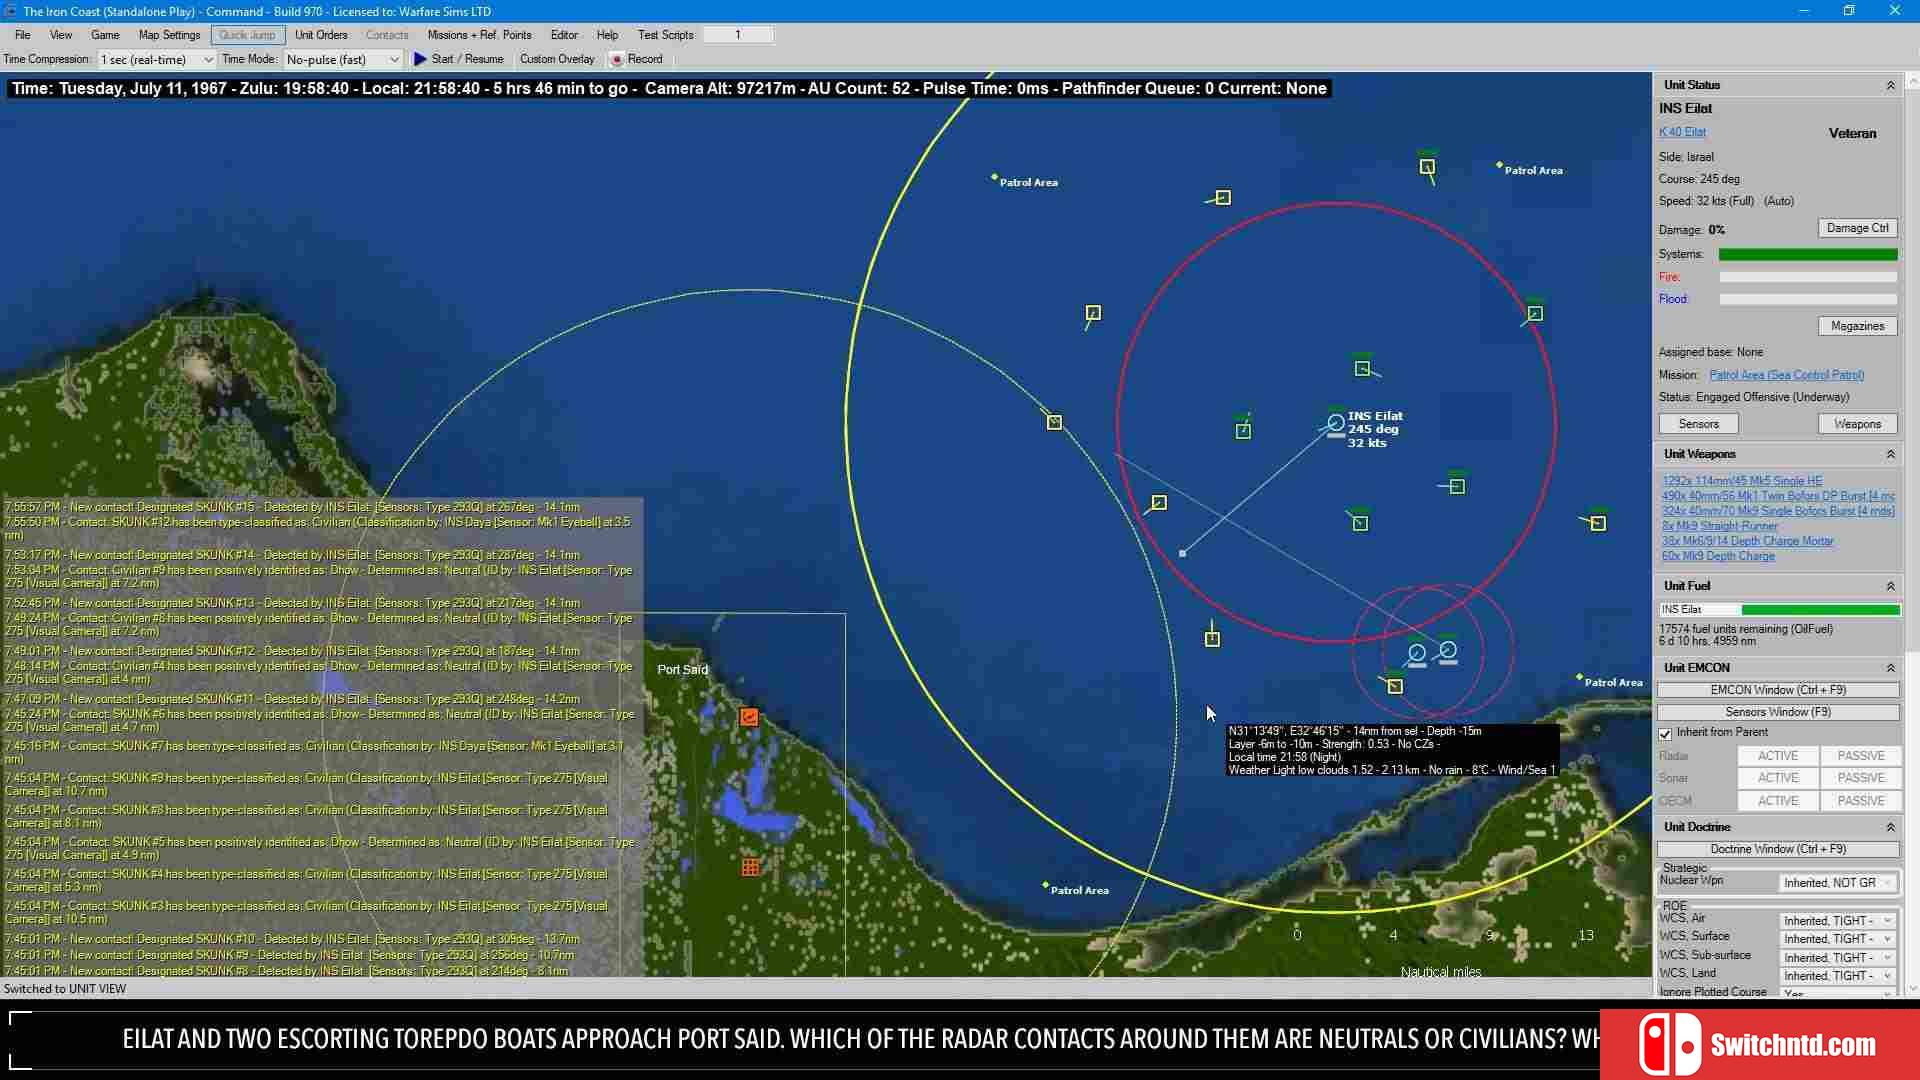Image resolution: width=1920 pixels, height=1080 pixels.
Task: Set OECM to ACTIVE
Action: point(1778,801)
